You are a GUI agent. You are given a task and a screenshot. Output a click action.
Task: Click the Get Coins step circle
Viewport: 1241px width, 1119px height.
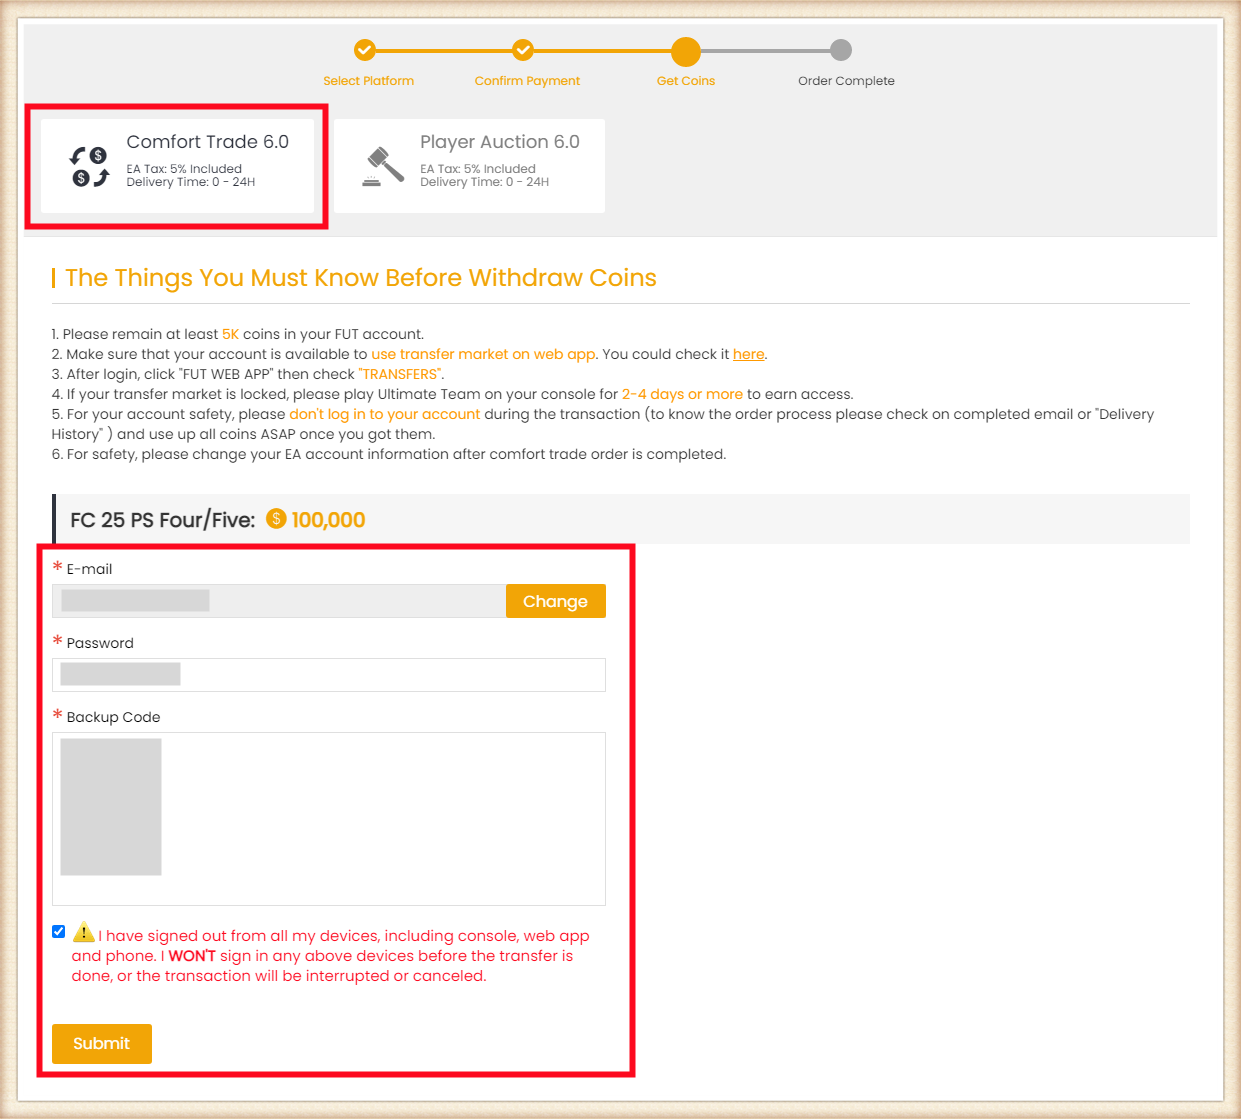(x=686, y=51)
